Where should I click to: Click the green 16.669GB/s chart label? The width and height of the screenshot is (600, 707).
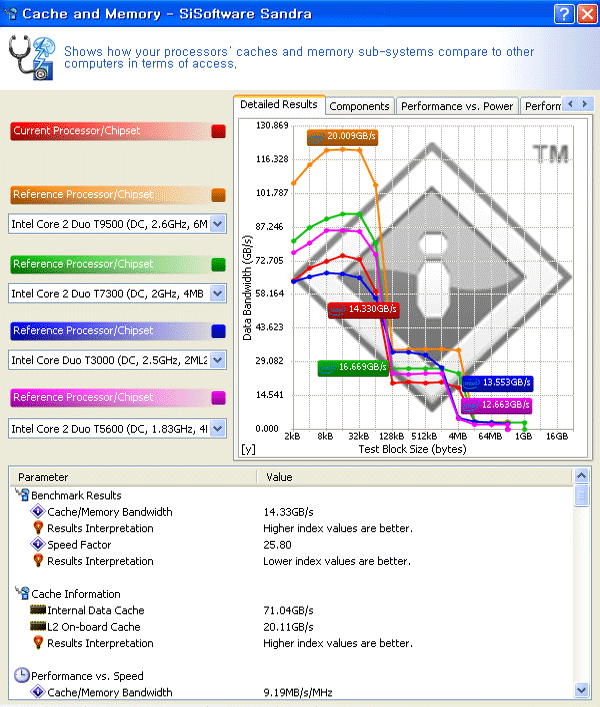pos(353,367)
